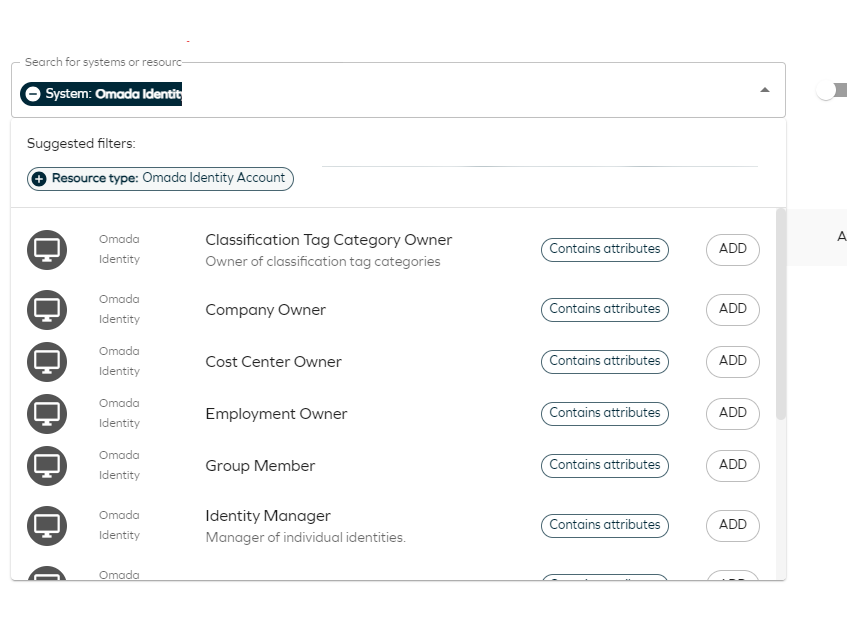Screen dimensions: 847x641
Task: Open Contains attributes for Cost Center Owner
Action: pos(604,361)
